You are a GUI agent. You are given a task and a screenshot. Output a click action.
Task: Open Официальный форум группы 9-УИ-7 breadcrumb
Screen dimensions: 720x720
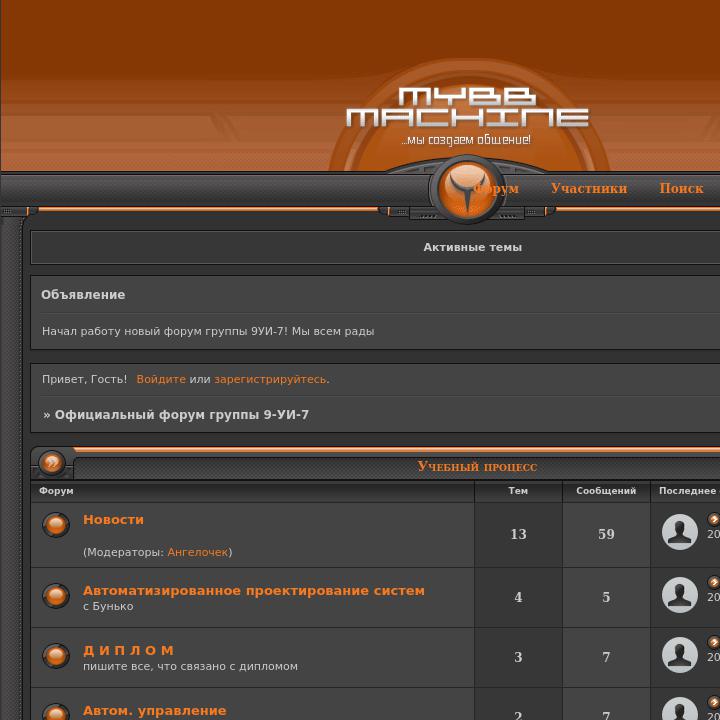182,415
